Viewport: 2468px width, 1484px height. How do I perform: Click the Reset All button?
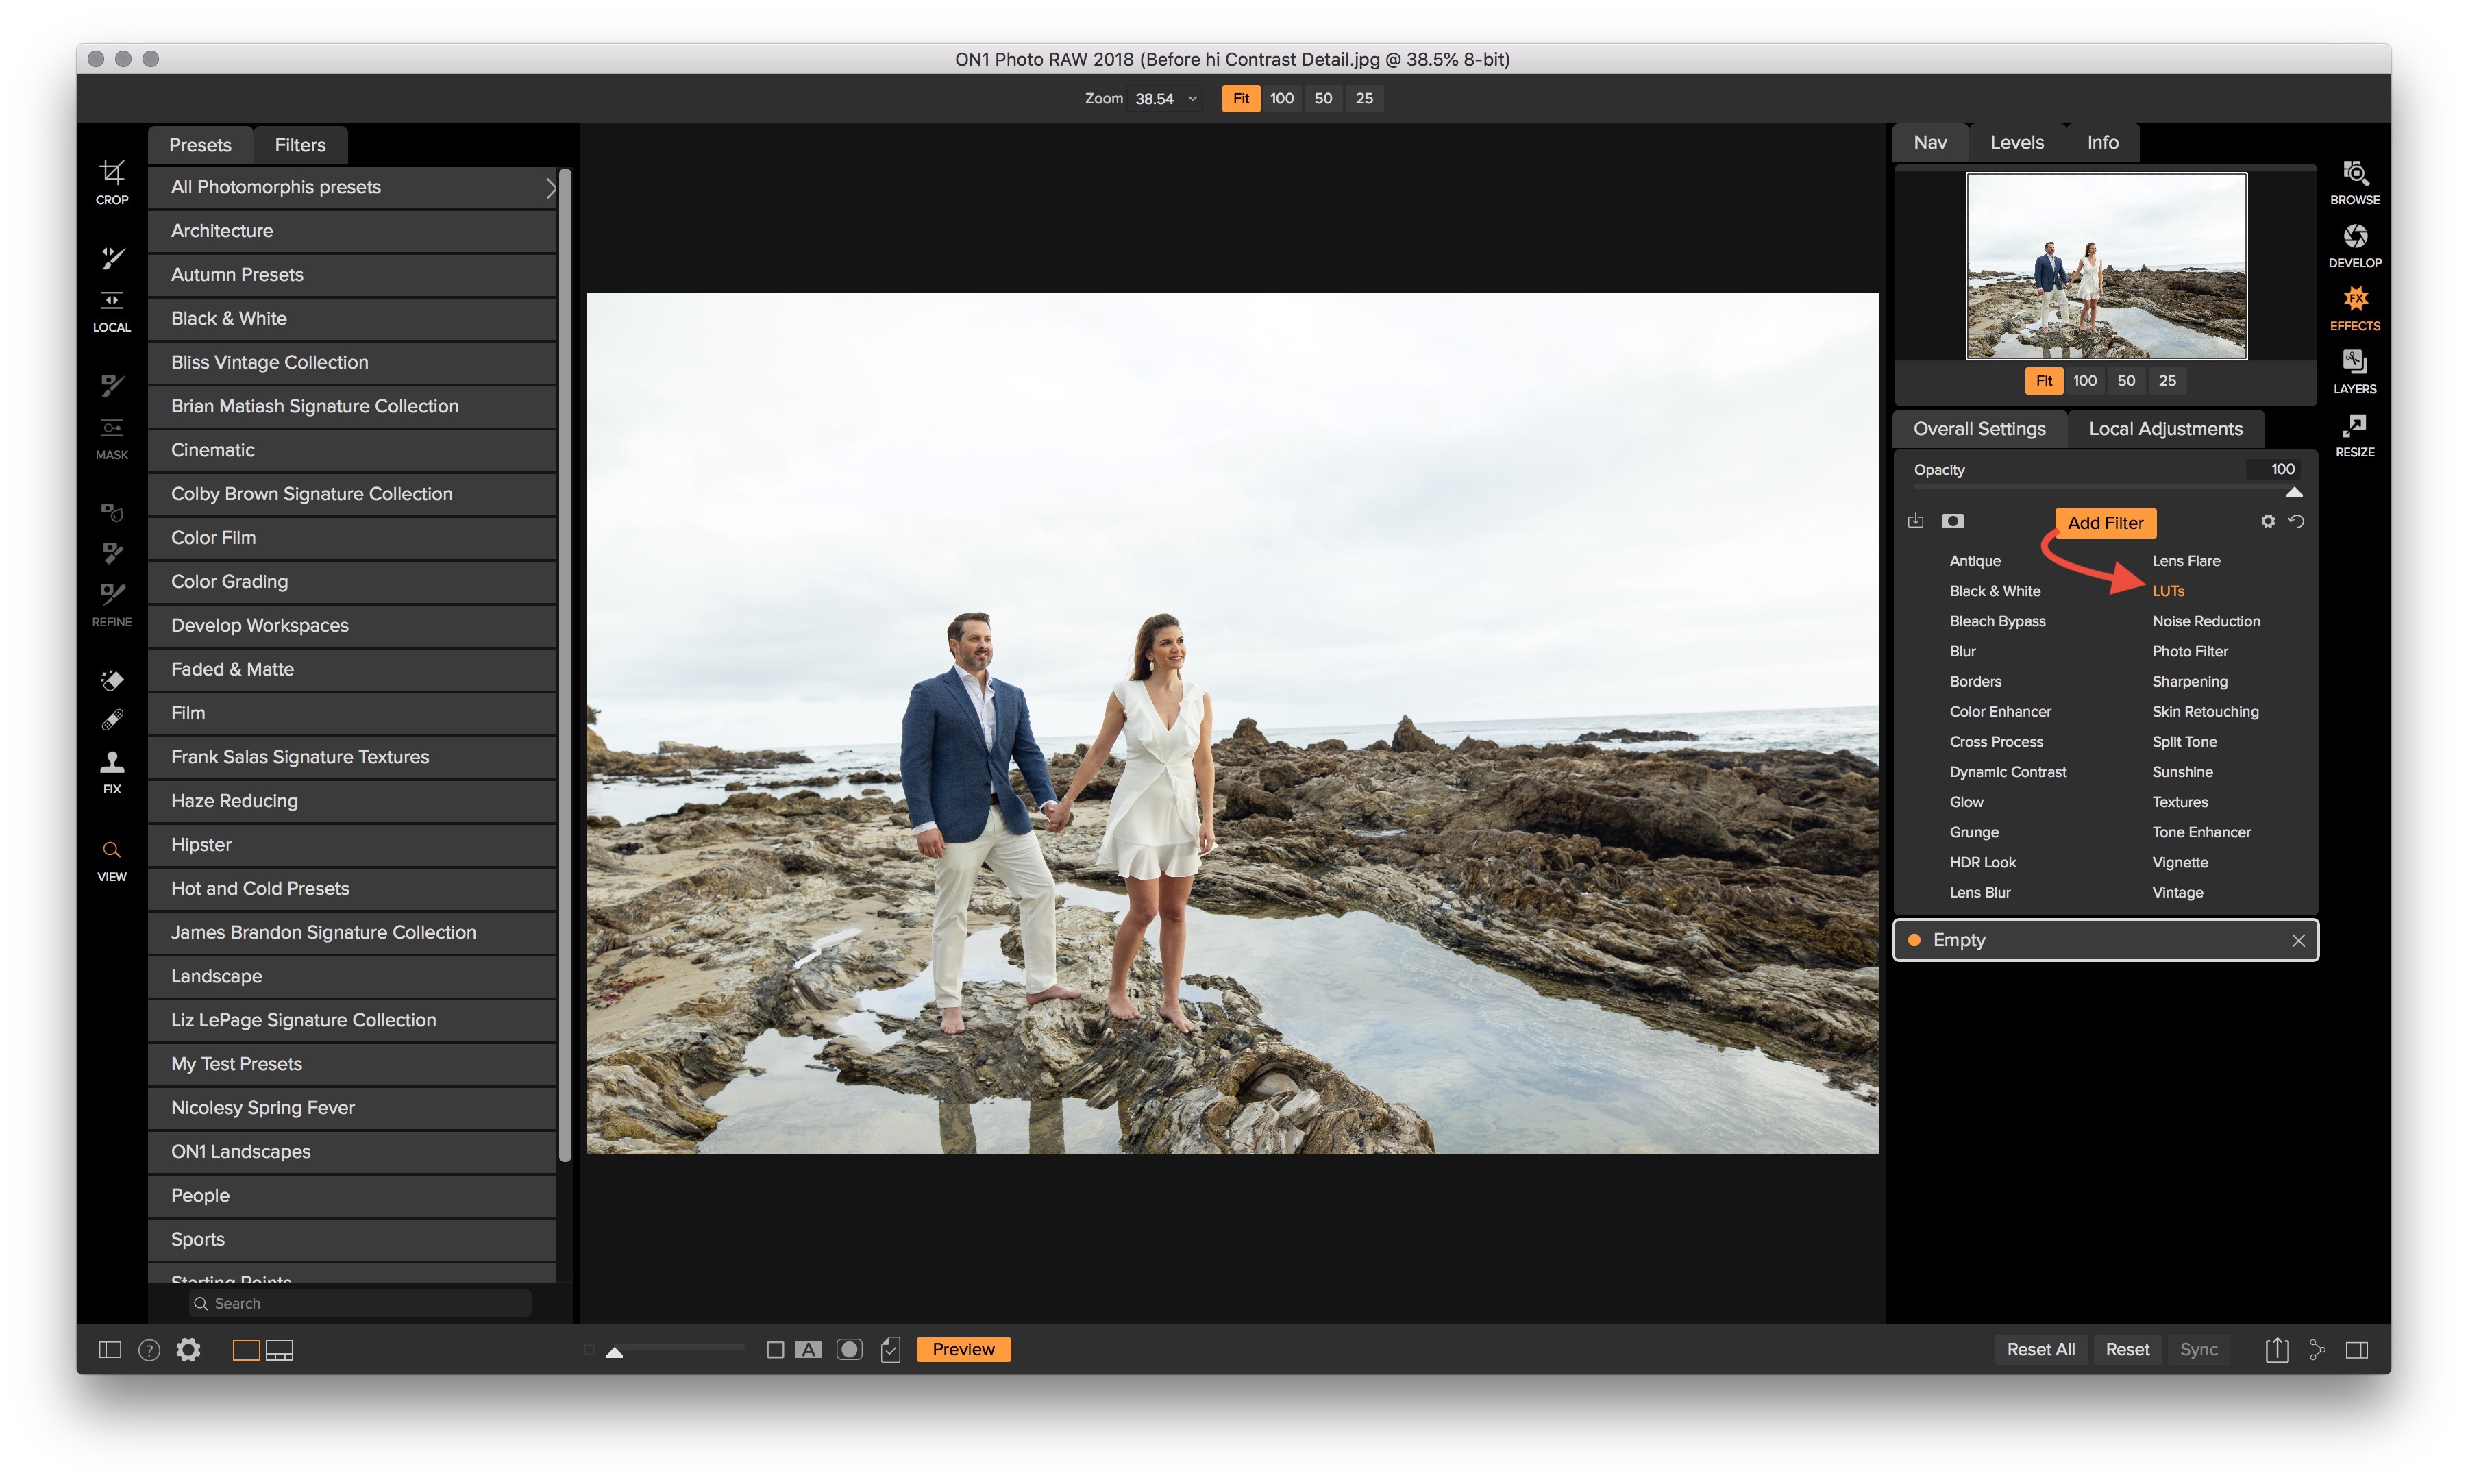pyautogui.click(x=2040, y=1350)
